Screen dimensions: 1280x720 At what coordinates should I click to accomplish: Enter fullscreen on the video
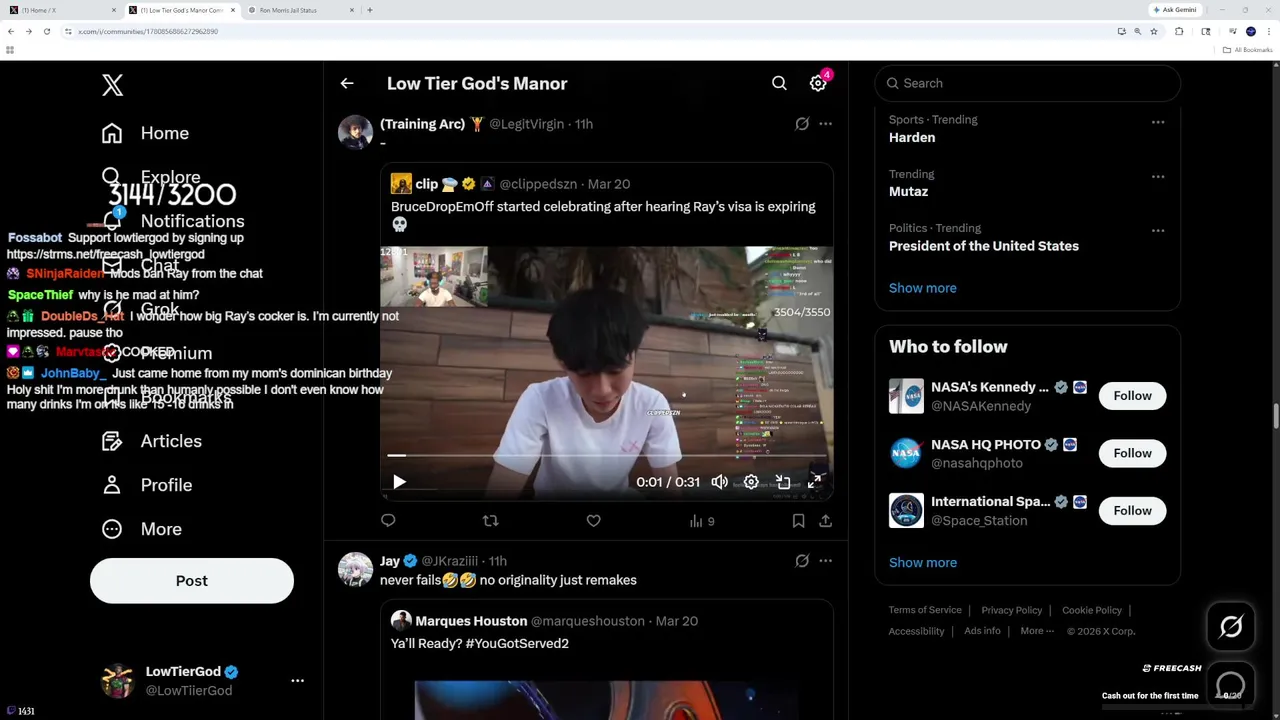point(815,482)
